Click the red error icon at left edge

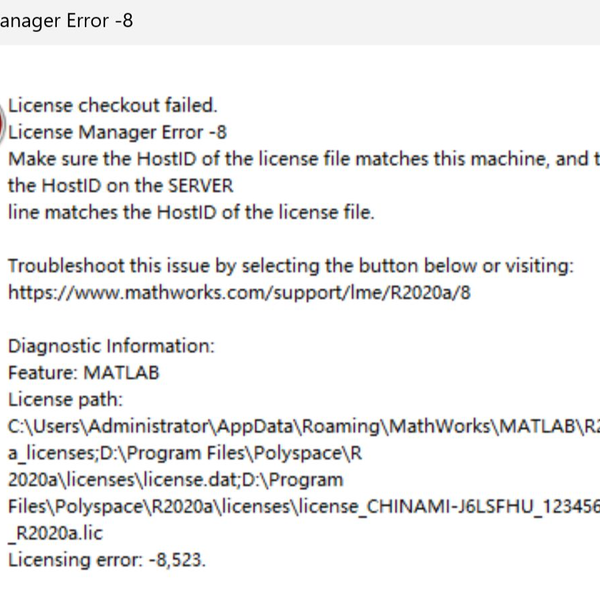[x=3, y=118]
